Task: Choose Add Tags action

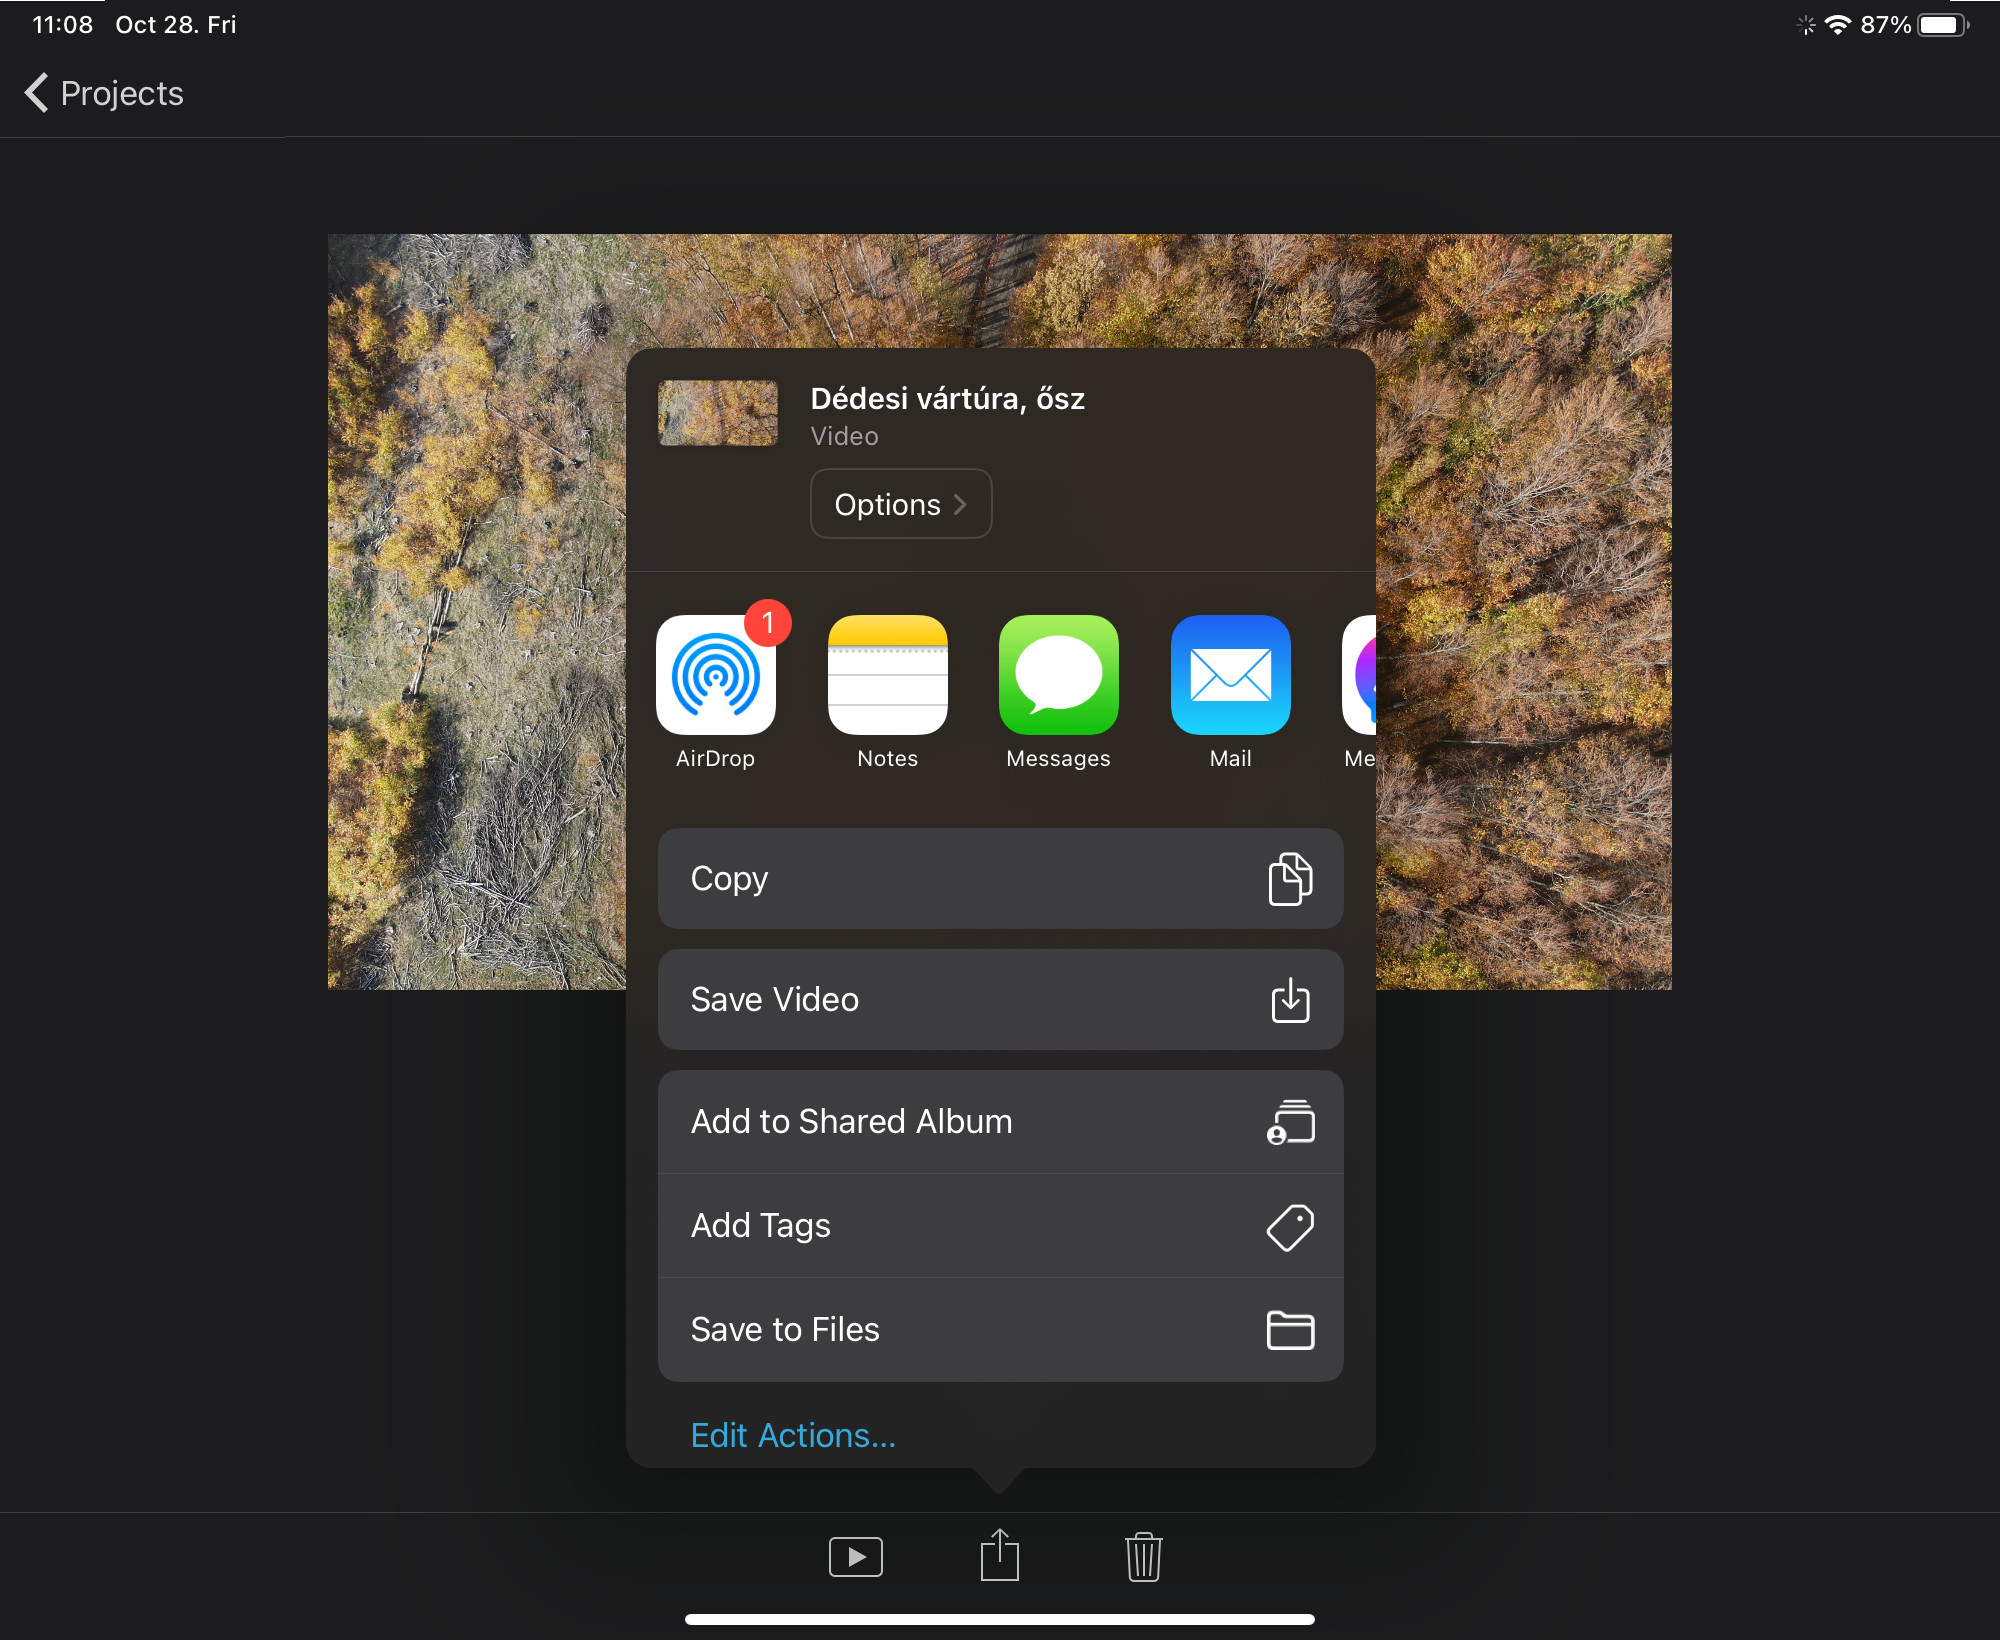Action: coord(1000,1226)
